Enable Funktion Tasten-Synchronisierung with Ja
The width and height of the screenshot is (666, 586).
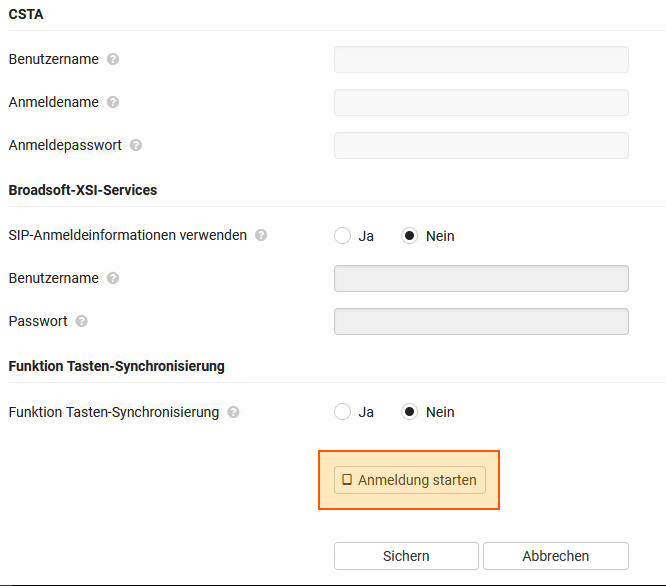tap(343, 412)
